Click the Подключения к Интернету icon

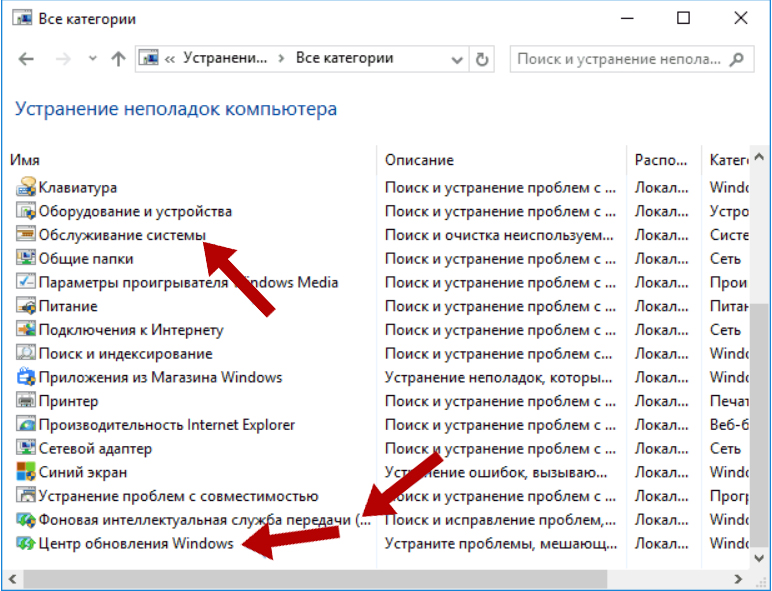pos(26,329)
